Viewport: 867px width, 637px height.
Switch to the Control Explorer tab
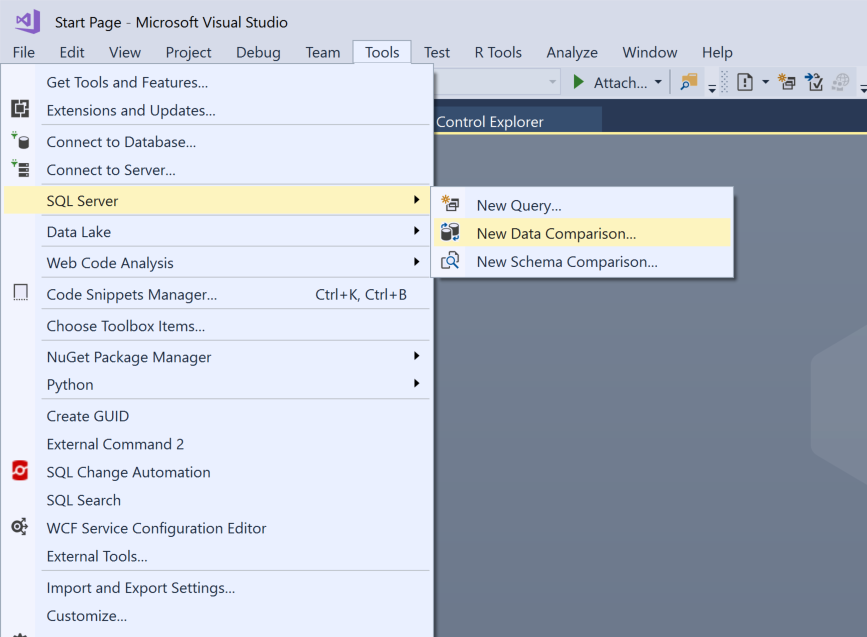(x=490, y=122)
